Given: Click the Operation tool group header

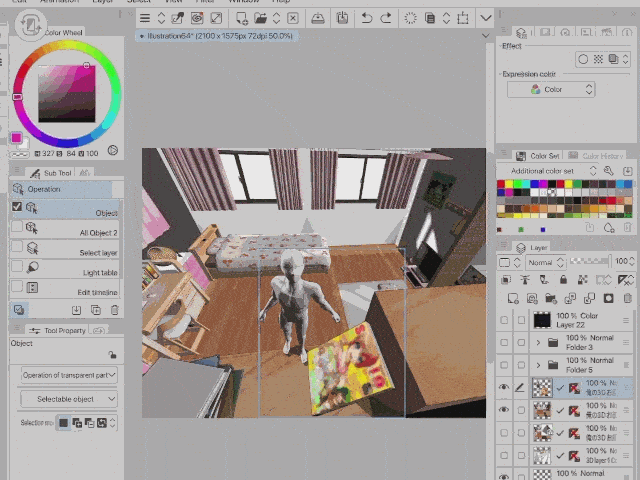Looking at the screenshot, I should pyautogui.click(x=60, y=189).
